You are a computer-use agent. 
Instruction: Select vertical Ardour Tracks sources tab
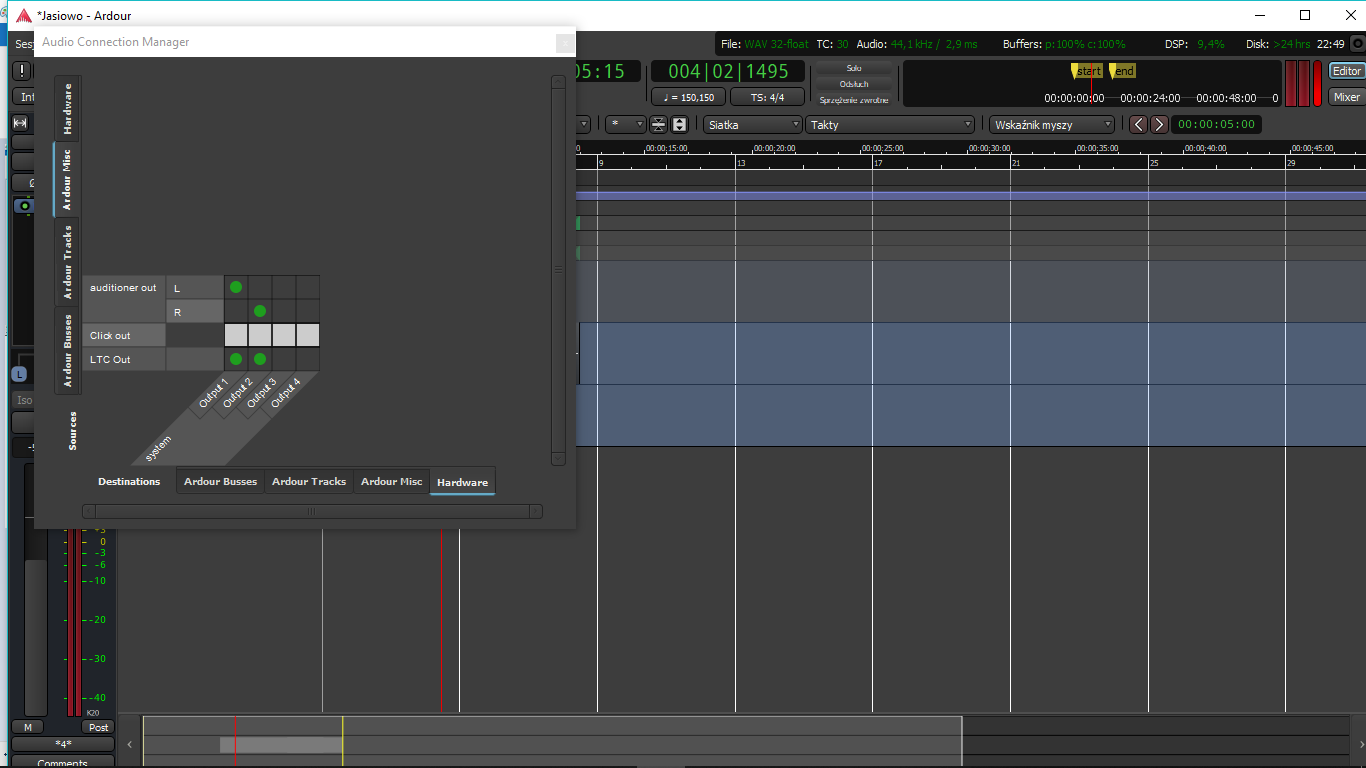[x=68, y=262]
